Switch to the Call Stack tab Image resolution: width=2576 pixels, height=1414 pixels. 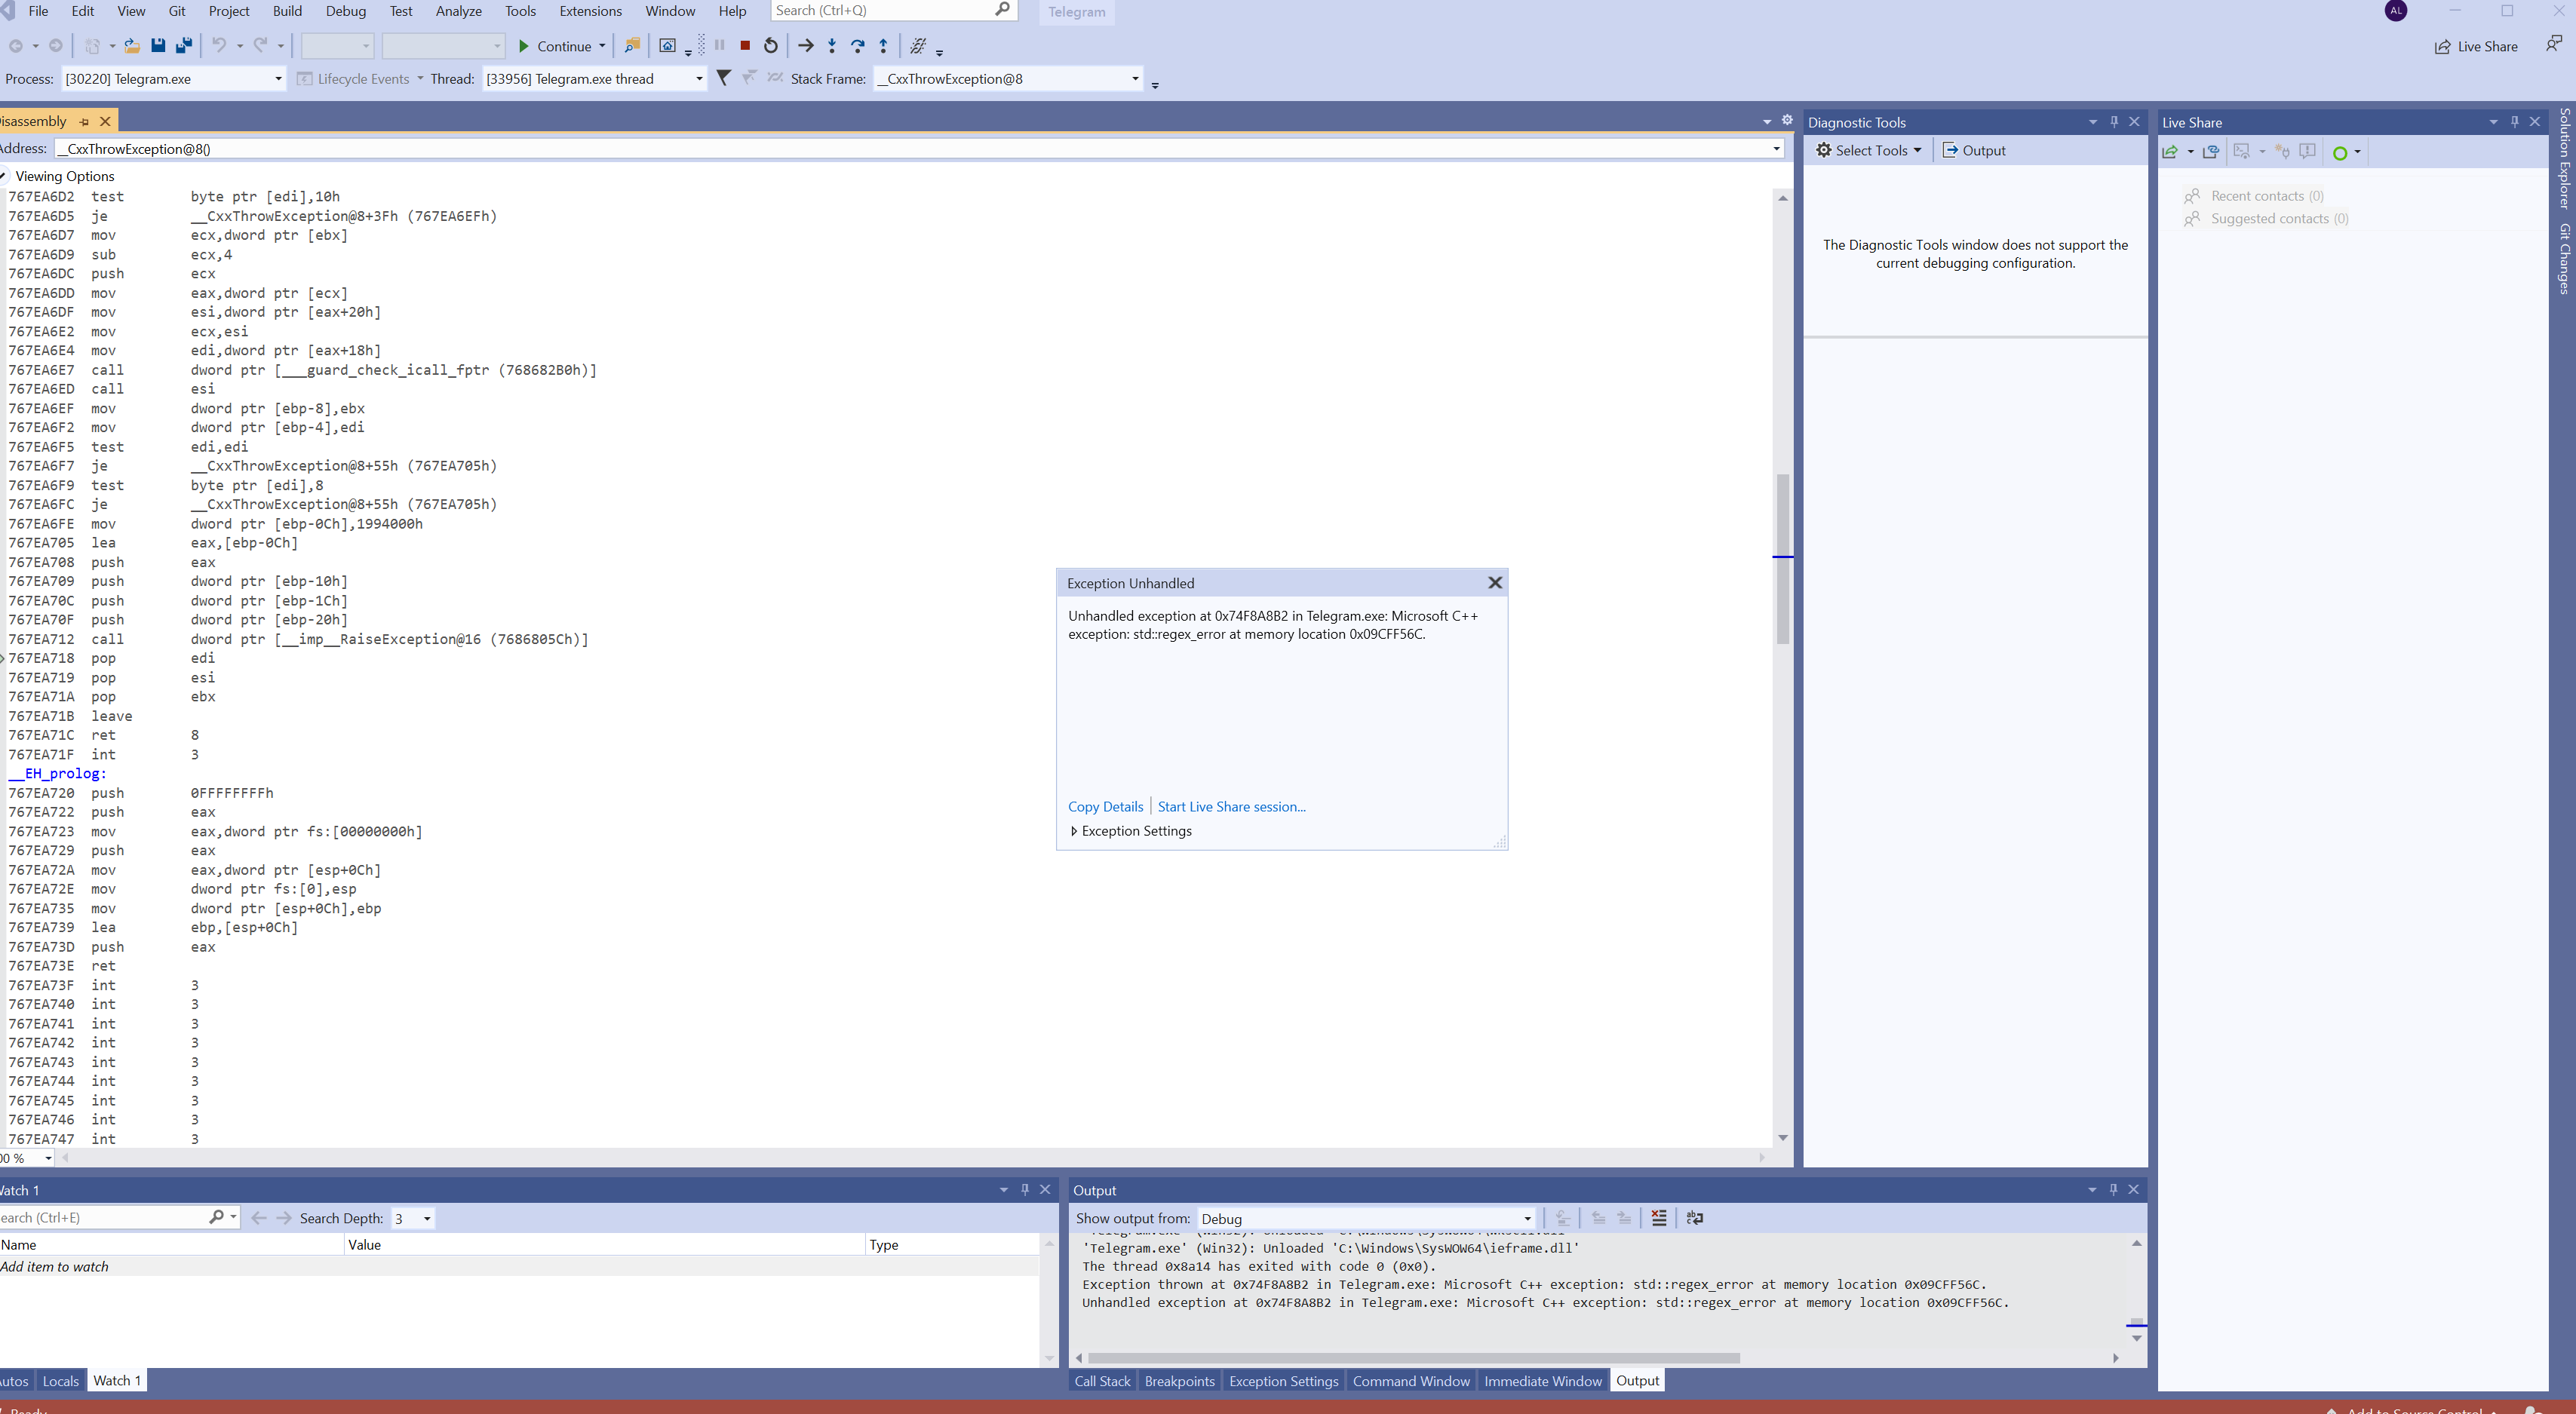1102,1381
